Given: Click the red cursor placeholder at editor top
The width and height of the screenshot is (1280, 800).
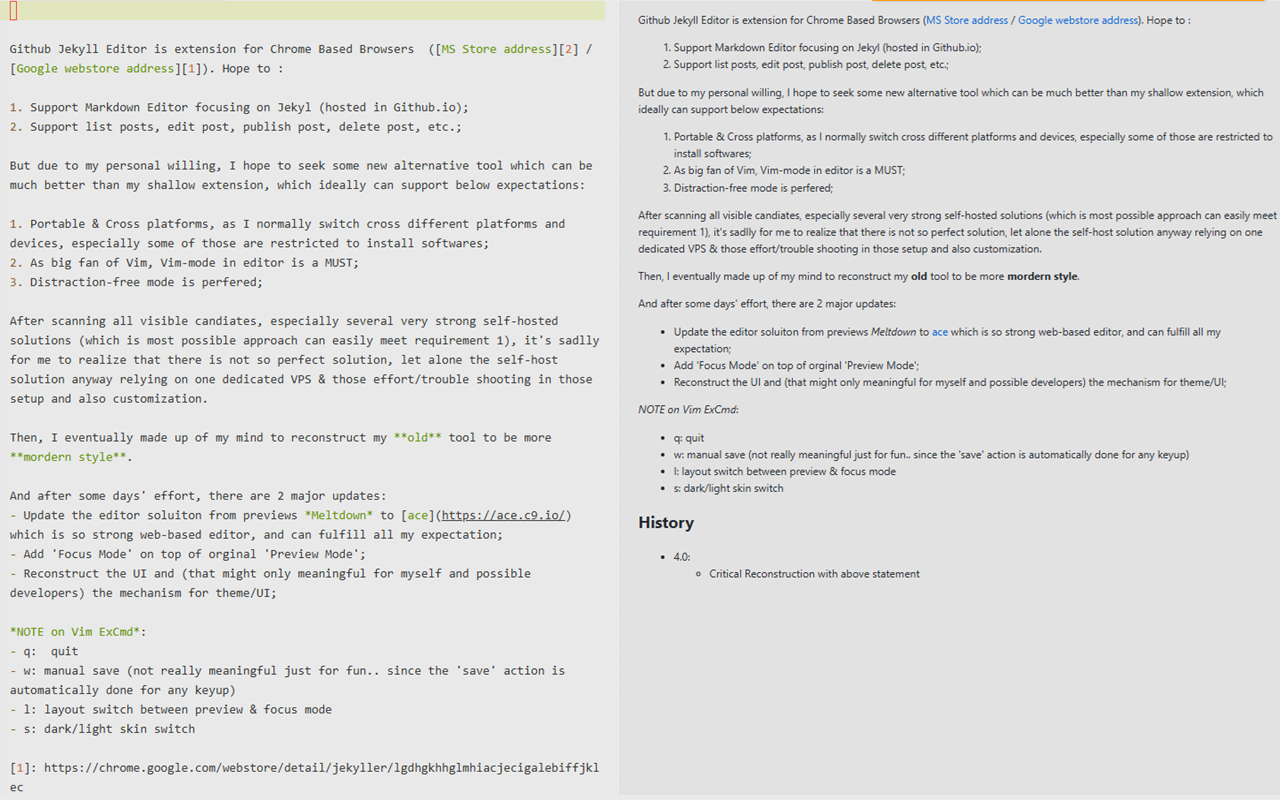Looking at the screenshot, I should click(11, 10).
